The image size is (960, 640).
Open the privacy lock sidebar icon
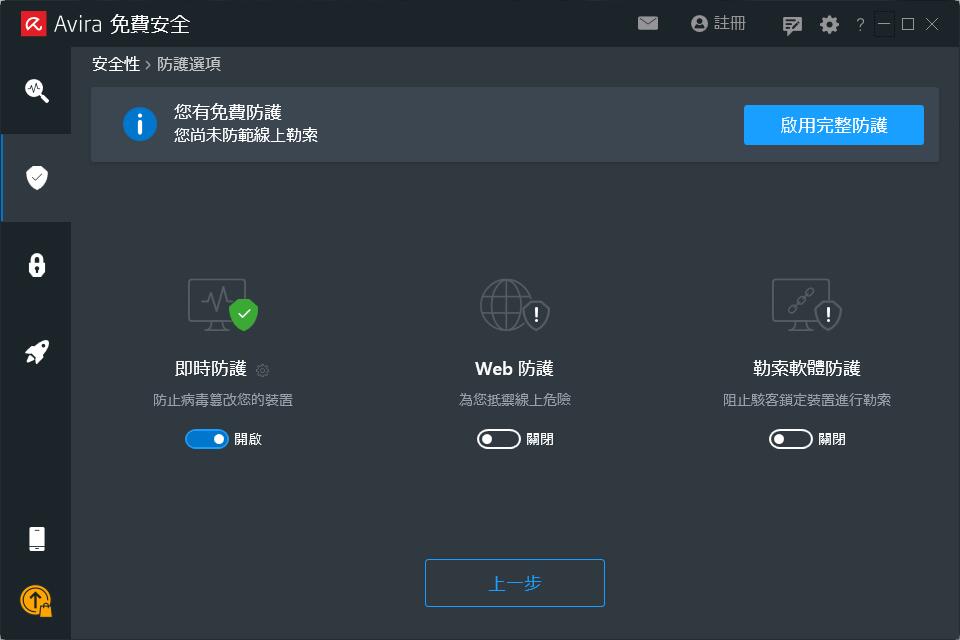click(37, 265)
